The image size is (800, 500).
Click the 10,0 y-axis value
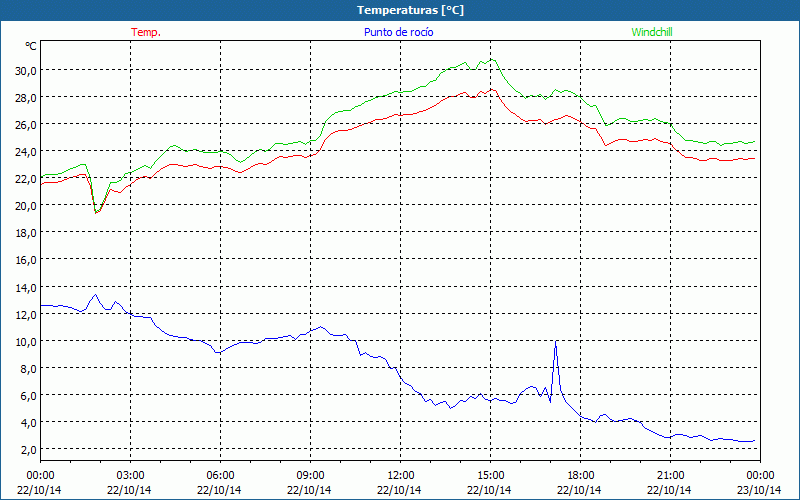[26, 341]
